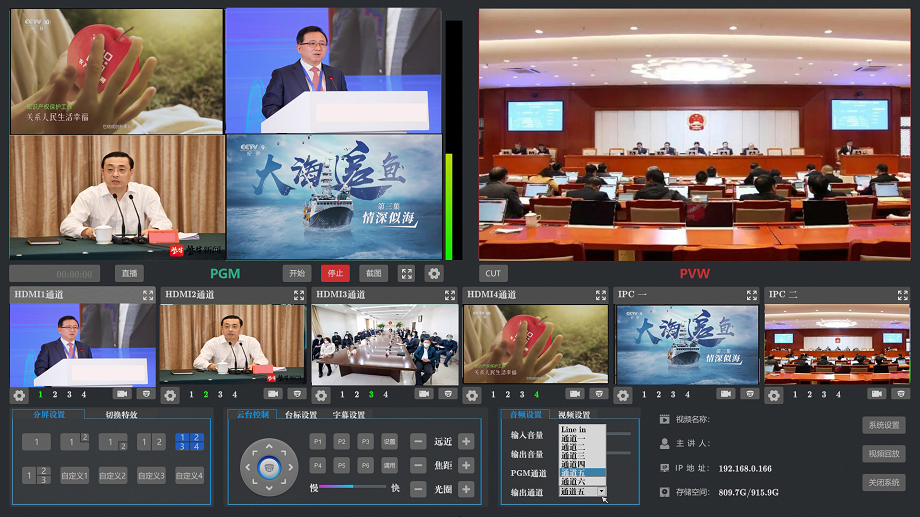The image size is (920, 517).
Task: Click the PGM fullscreen icon
Action: point(406,273)
